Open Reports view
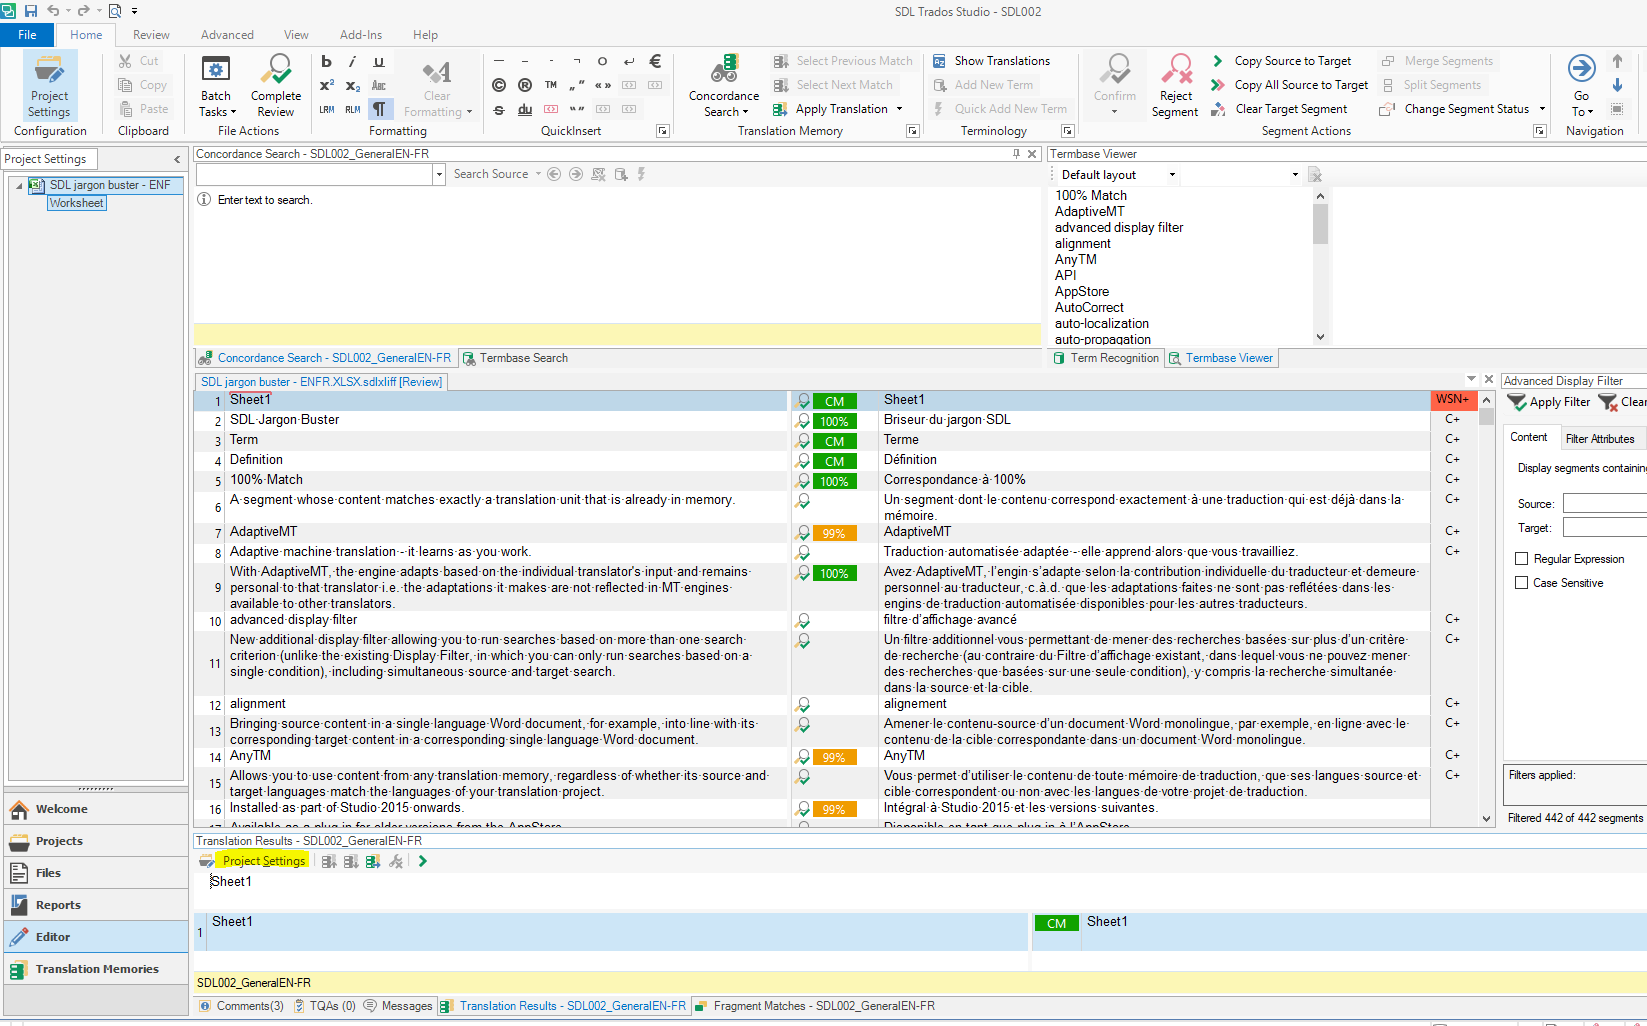This screenshot has height=1026, width=1647. (96, 905)
